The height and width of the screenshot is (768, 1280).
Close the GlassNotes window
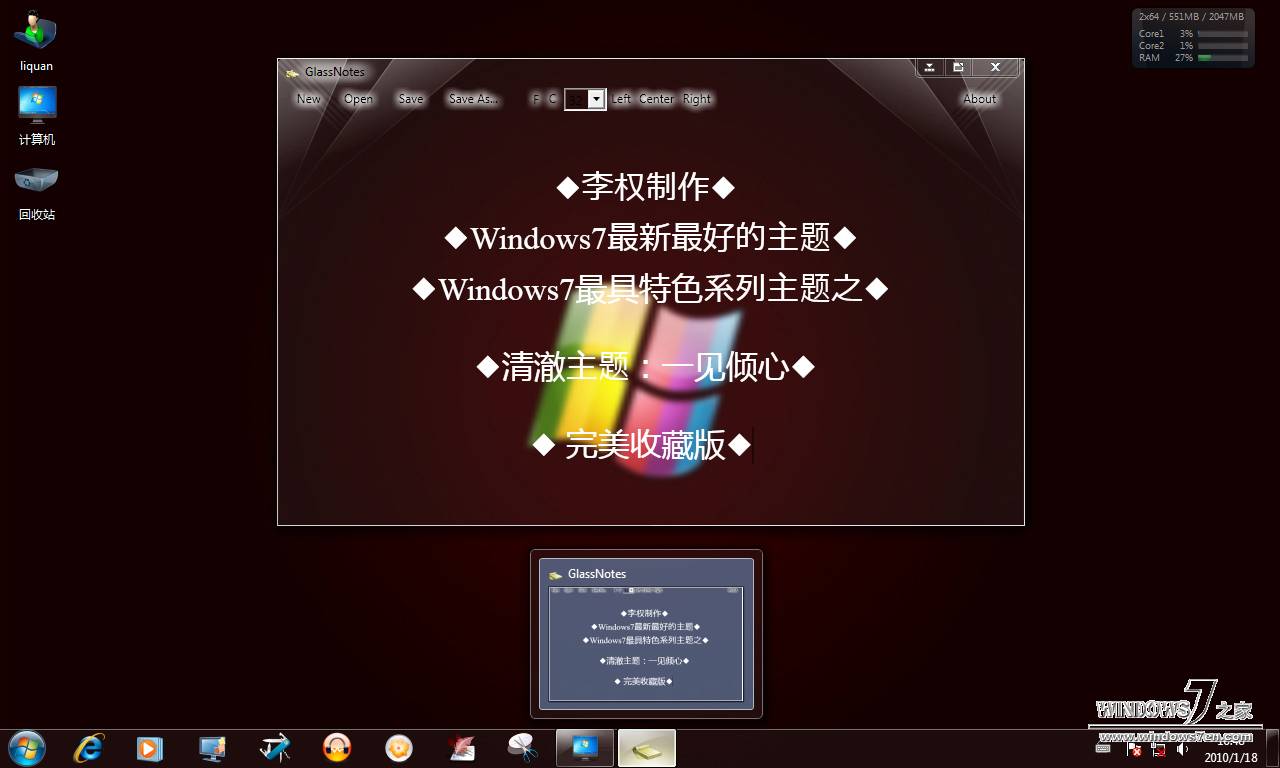[996, 67]
